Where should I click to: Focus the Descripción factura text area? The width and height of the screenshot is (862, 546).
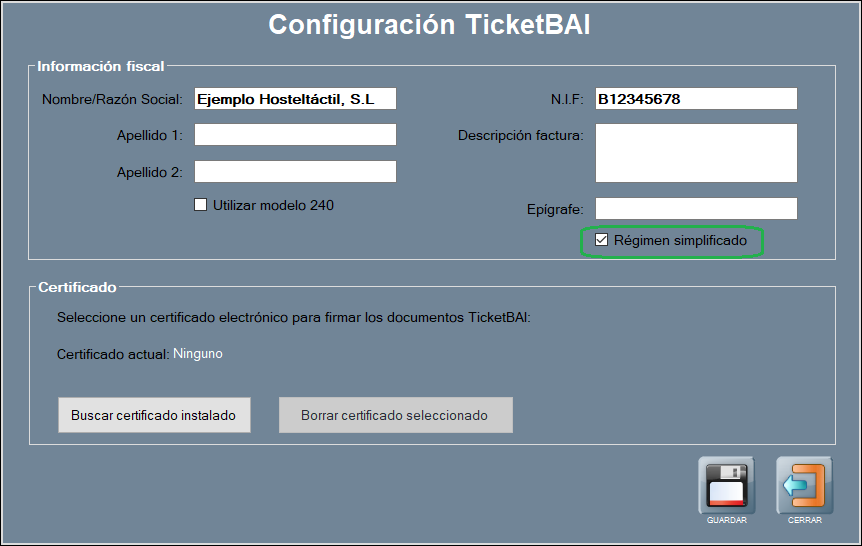click(x=696, y=153)
